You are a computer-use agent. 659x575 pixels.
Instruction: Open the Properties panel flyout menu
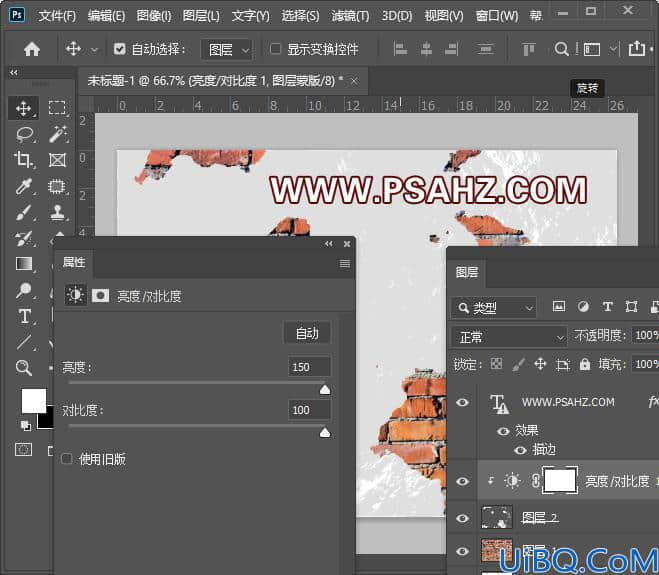[345, 264]
